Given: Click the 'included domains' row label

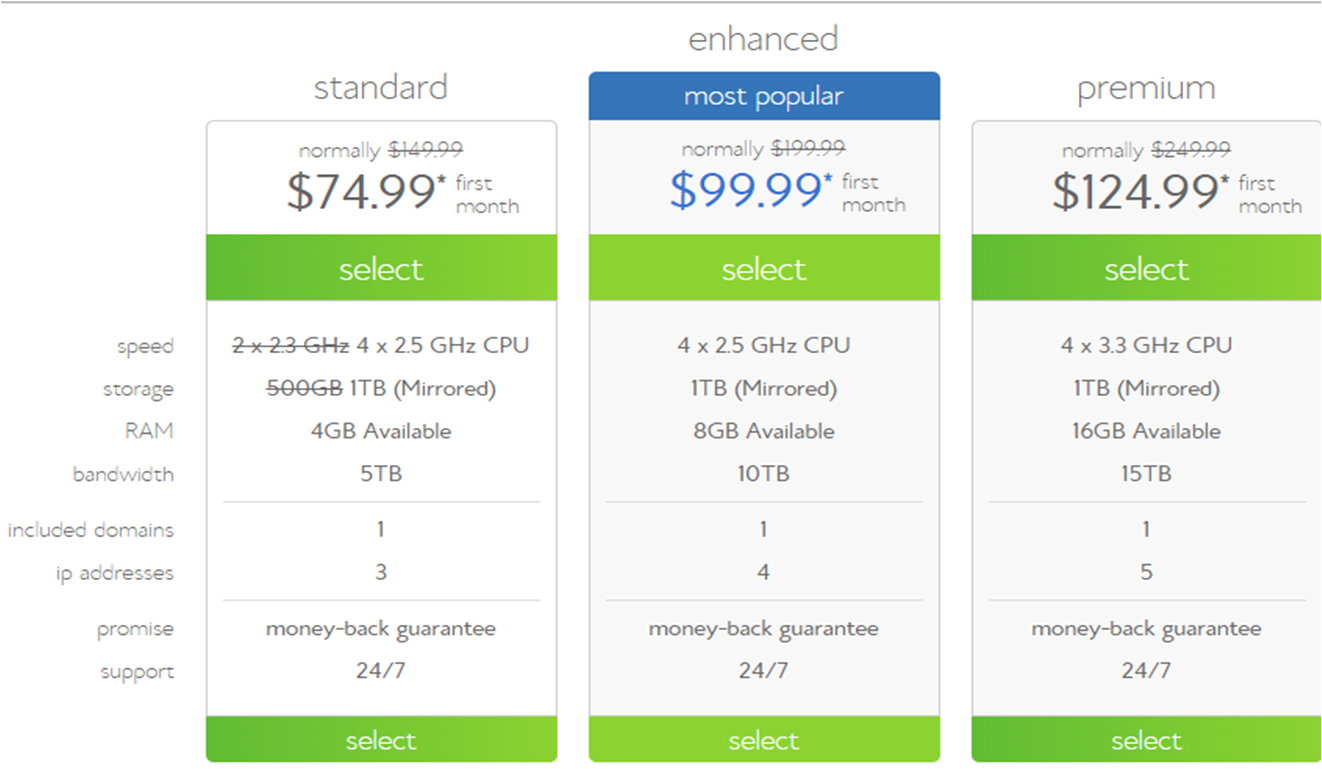Looking at the screenshot, I should [91, 530].
